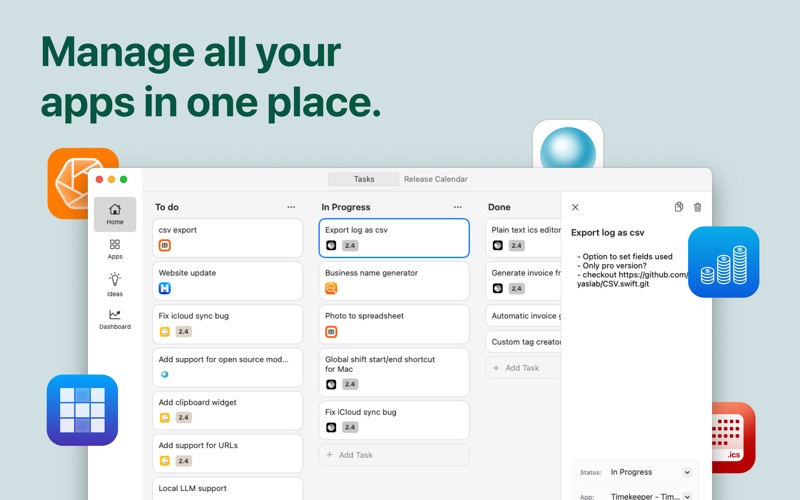800x500 pixels.
Task: Open the Local LLM support card
Action: (228, 489)
